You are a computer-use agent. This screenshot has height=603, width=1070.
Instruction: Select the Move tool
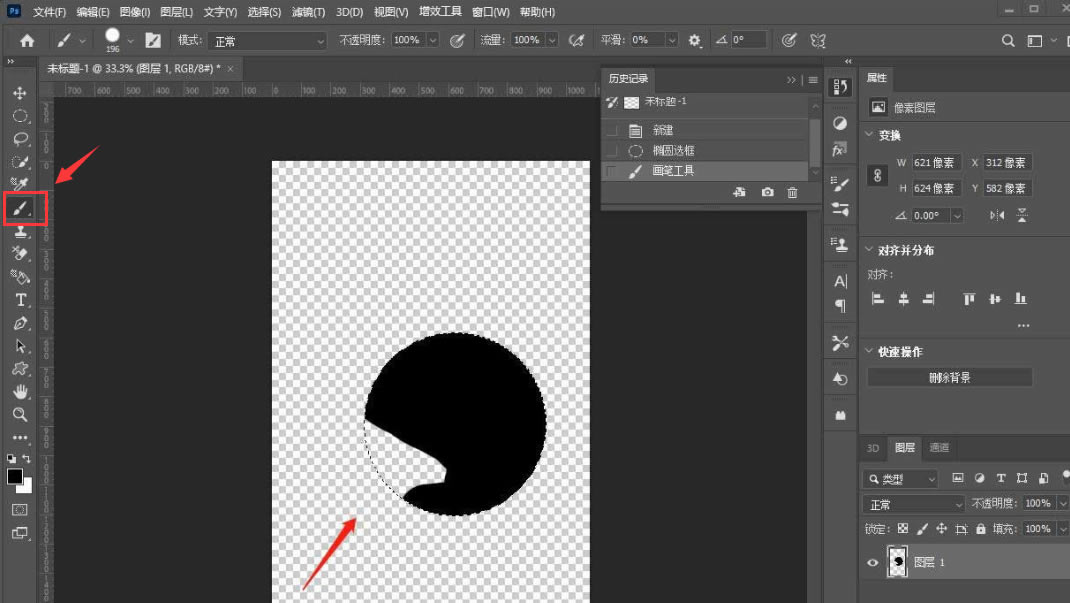(20, 93)
